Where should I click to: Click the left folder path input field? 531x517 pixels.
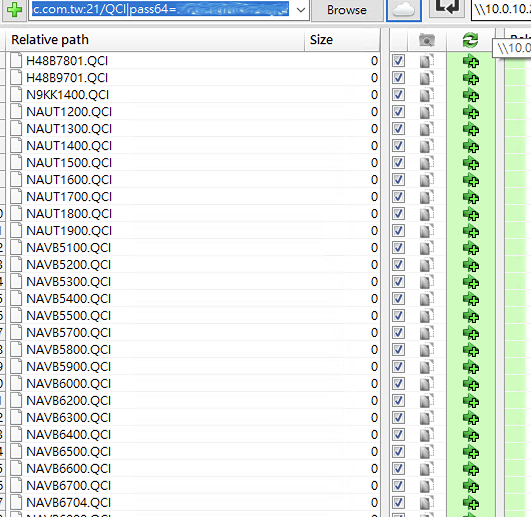161,10
